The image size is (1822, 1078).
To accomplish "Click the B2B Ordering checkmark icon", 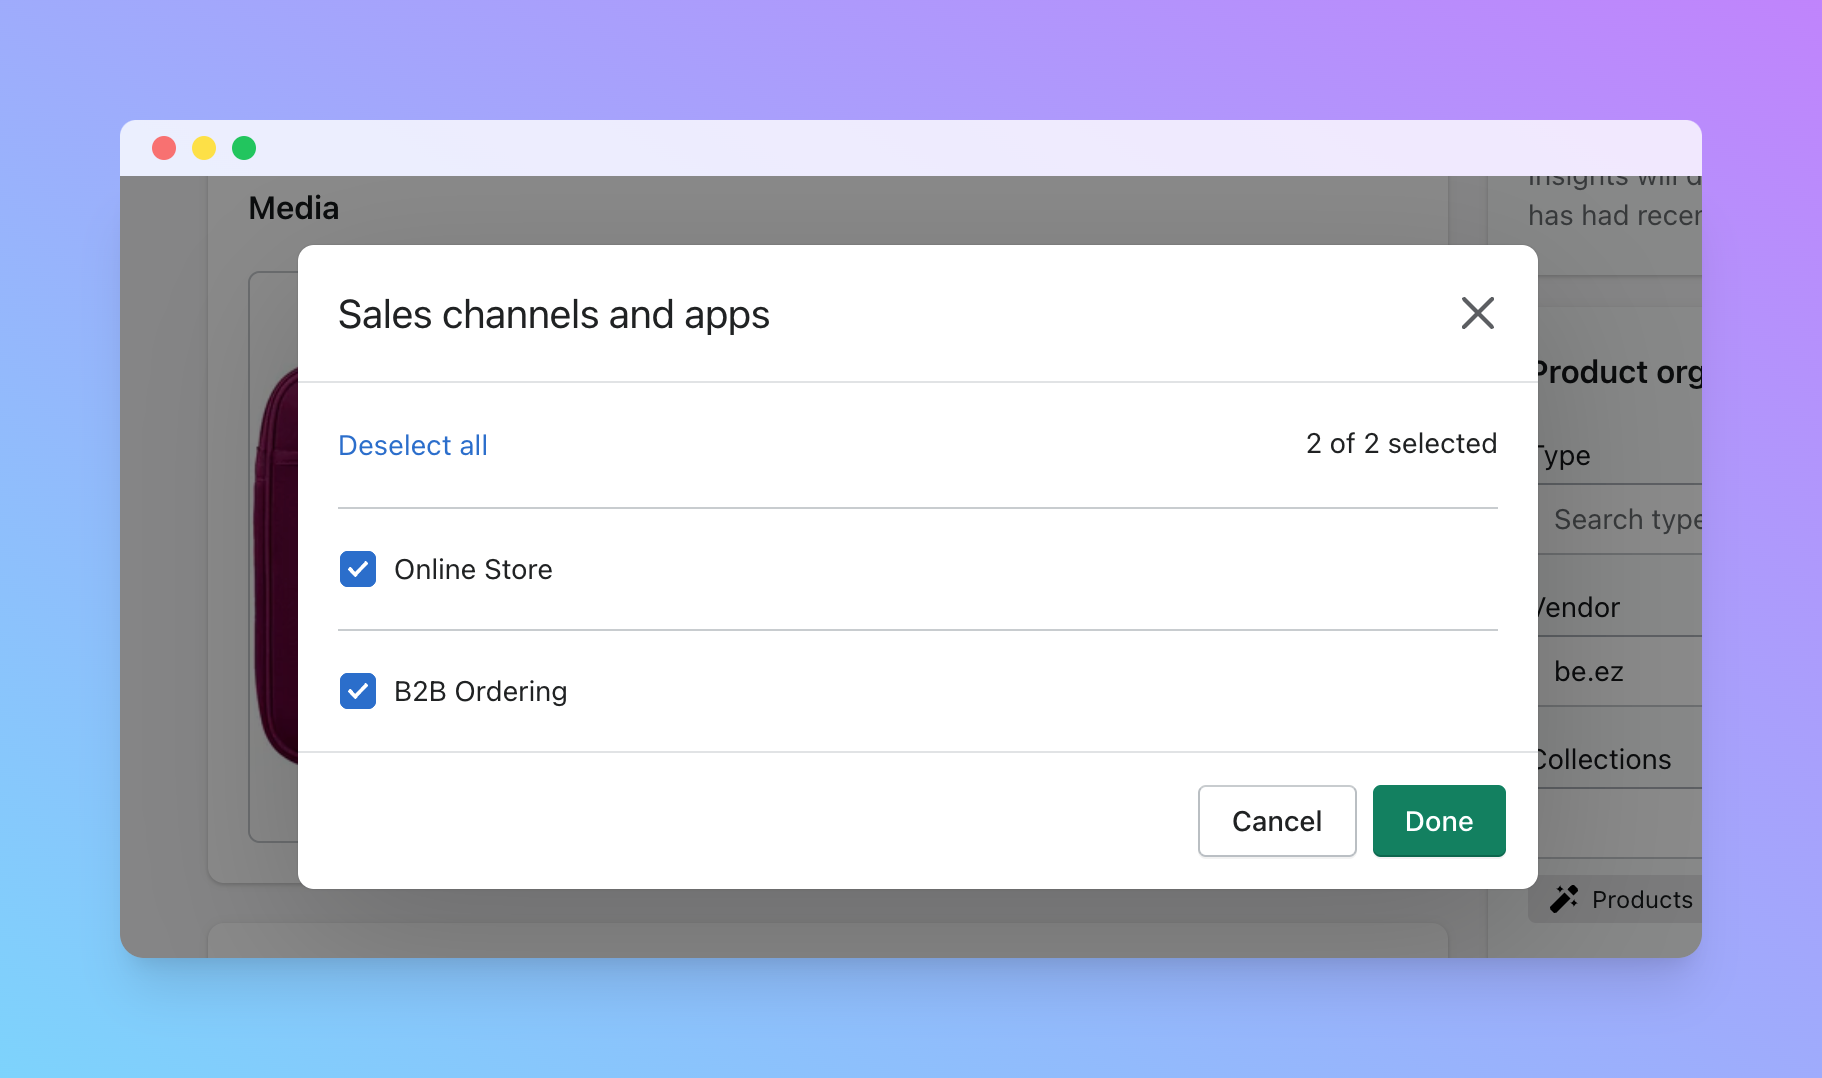I will click(357, 691).
